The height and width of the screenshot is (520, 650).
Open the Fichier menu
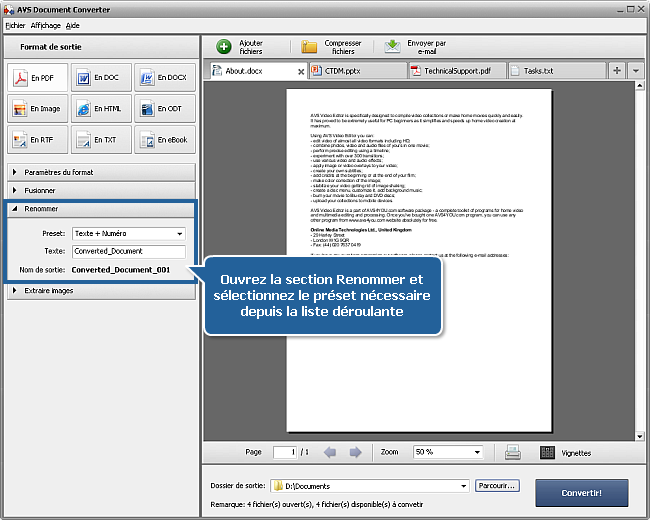(x=15, y=25)
